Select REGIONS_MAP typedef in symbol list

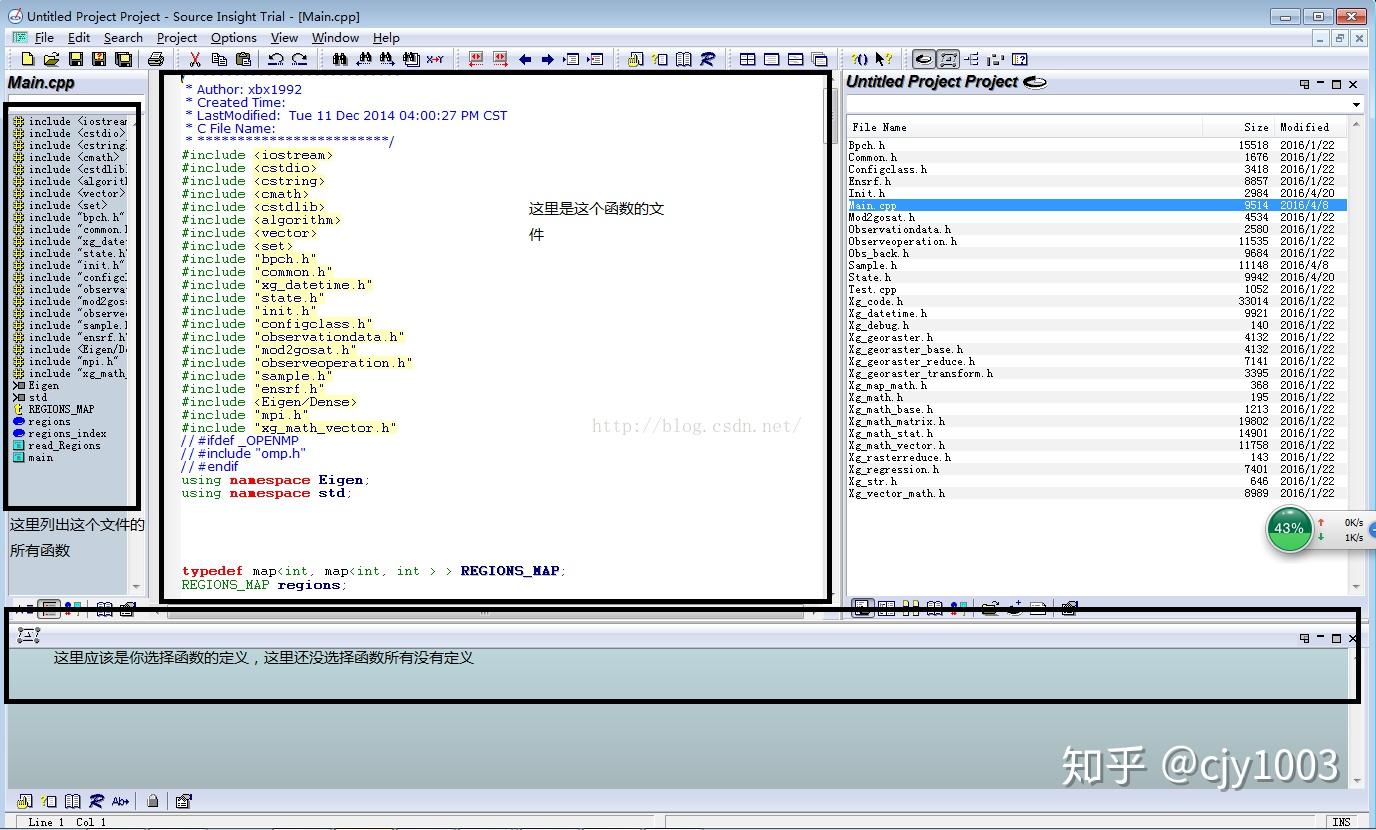61,409
